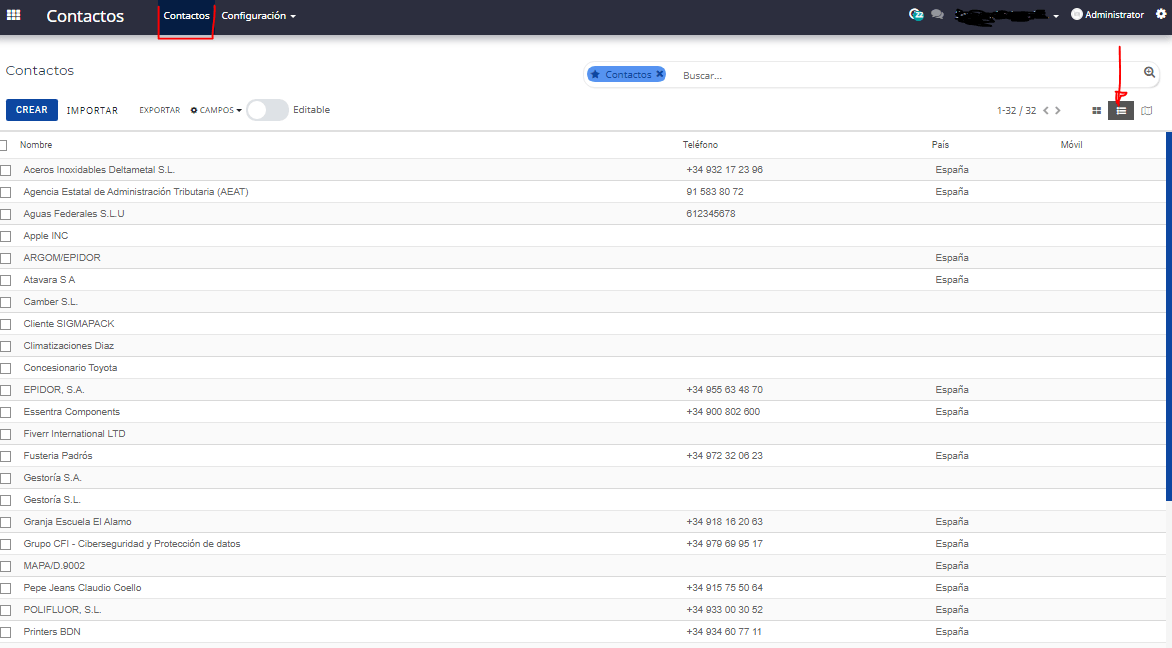1172x648 pixels.
Task: Click the EXPORTAR button
Action: coord(159,110)
